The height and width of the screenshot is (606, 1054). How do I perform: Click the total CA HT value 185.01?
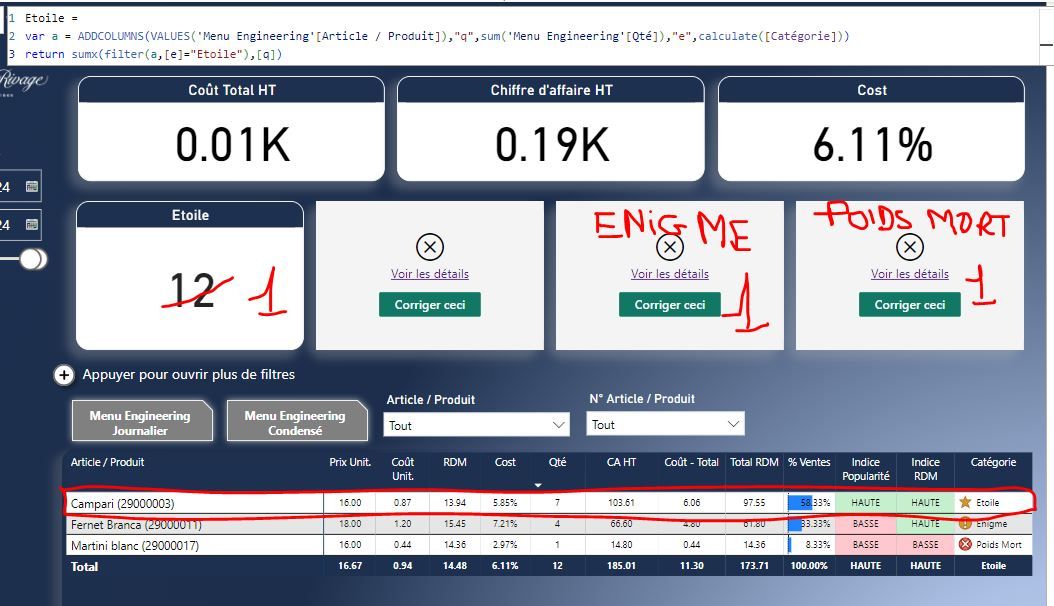[621, 566]
